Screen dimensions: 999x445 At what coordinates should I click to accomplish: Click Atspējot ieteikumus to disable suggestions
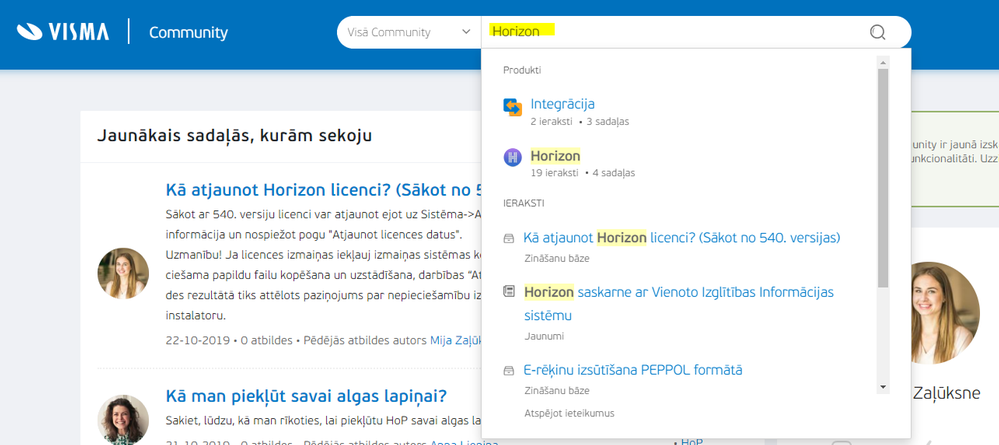(570, 413)
